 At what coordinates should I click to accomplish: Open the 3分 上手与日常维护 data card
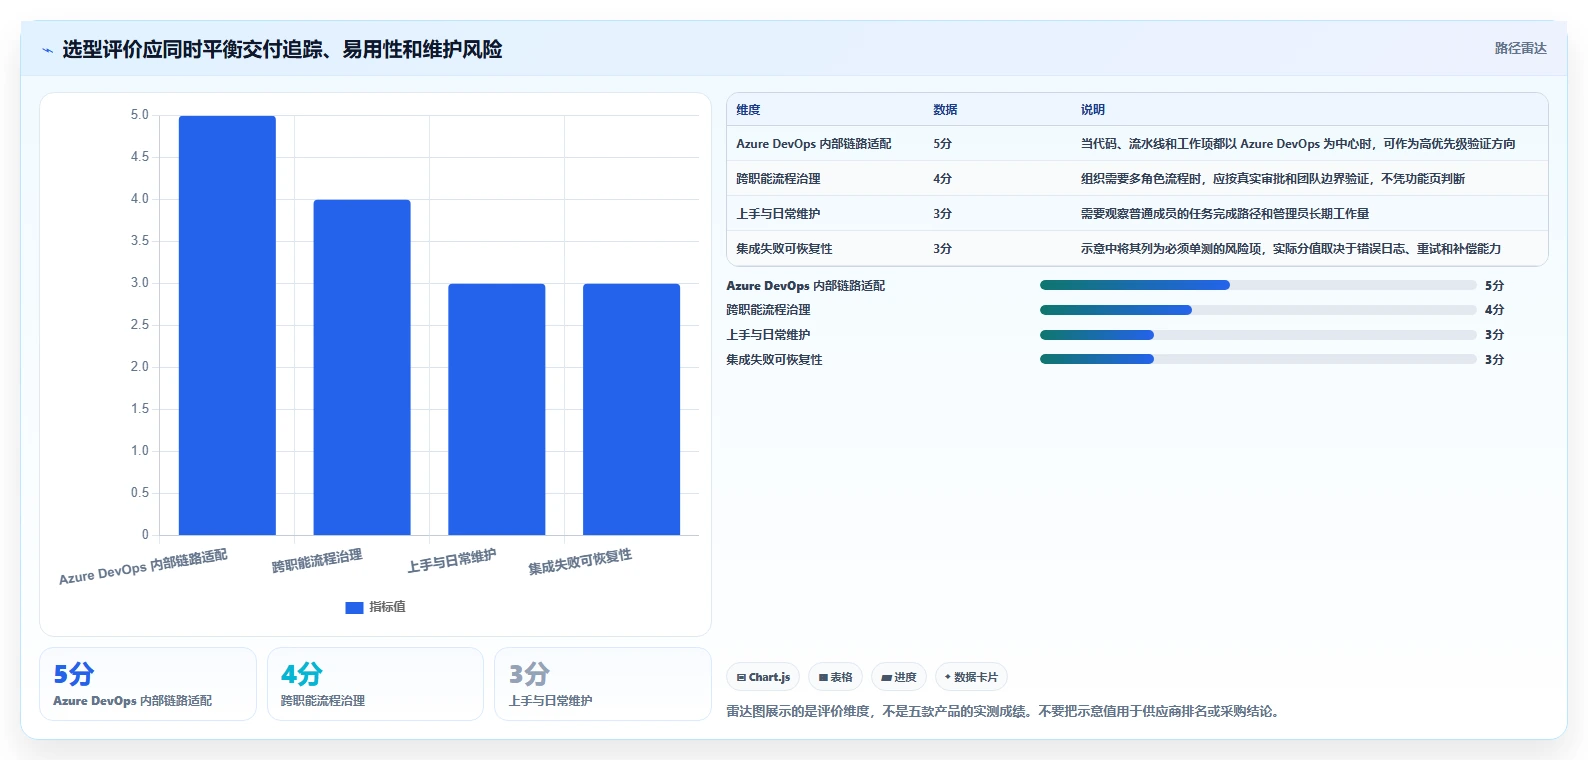(x=603, y=684)
